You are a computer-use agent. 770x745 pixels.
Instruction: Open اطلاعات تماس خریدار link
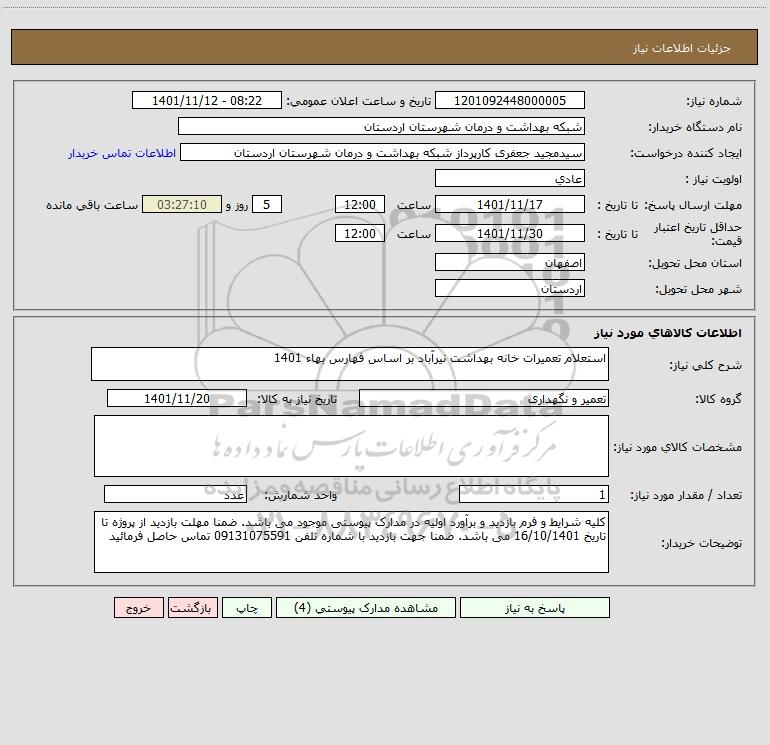pyautogui.click(x=122, y=153)
